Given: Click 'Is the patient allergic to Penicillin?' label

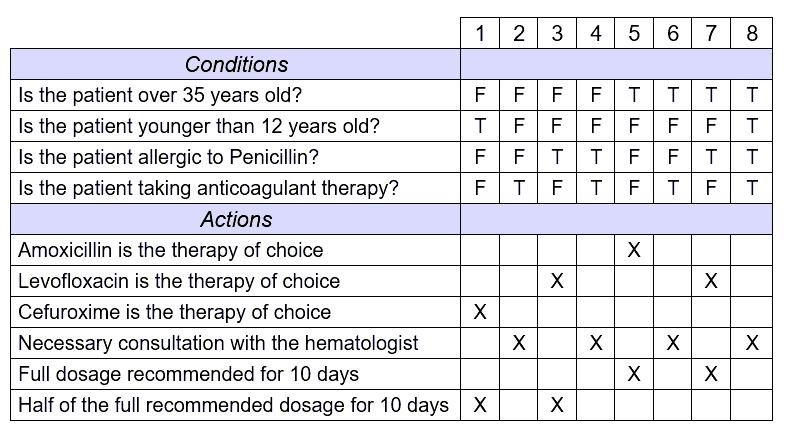Looking at the screenshot, I should click(x=169, y=157).
